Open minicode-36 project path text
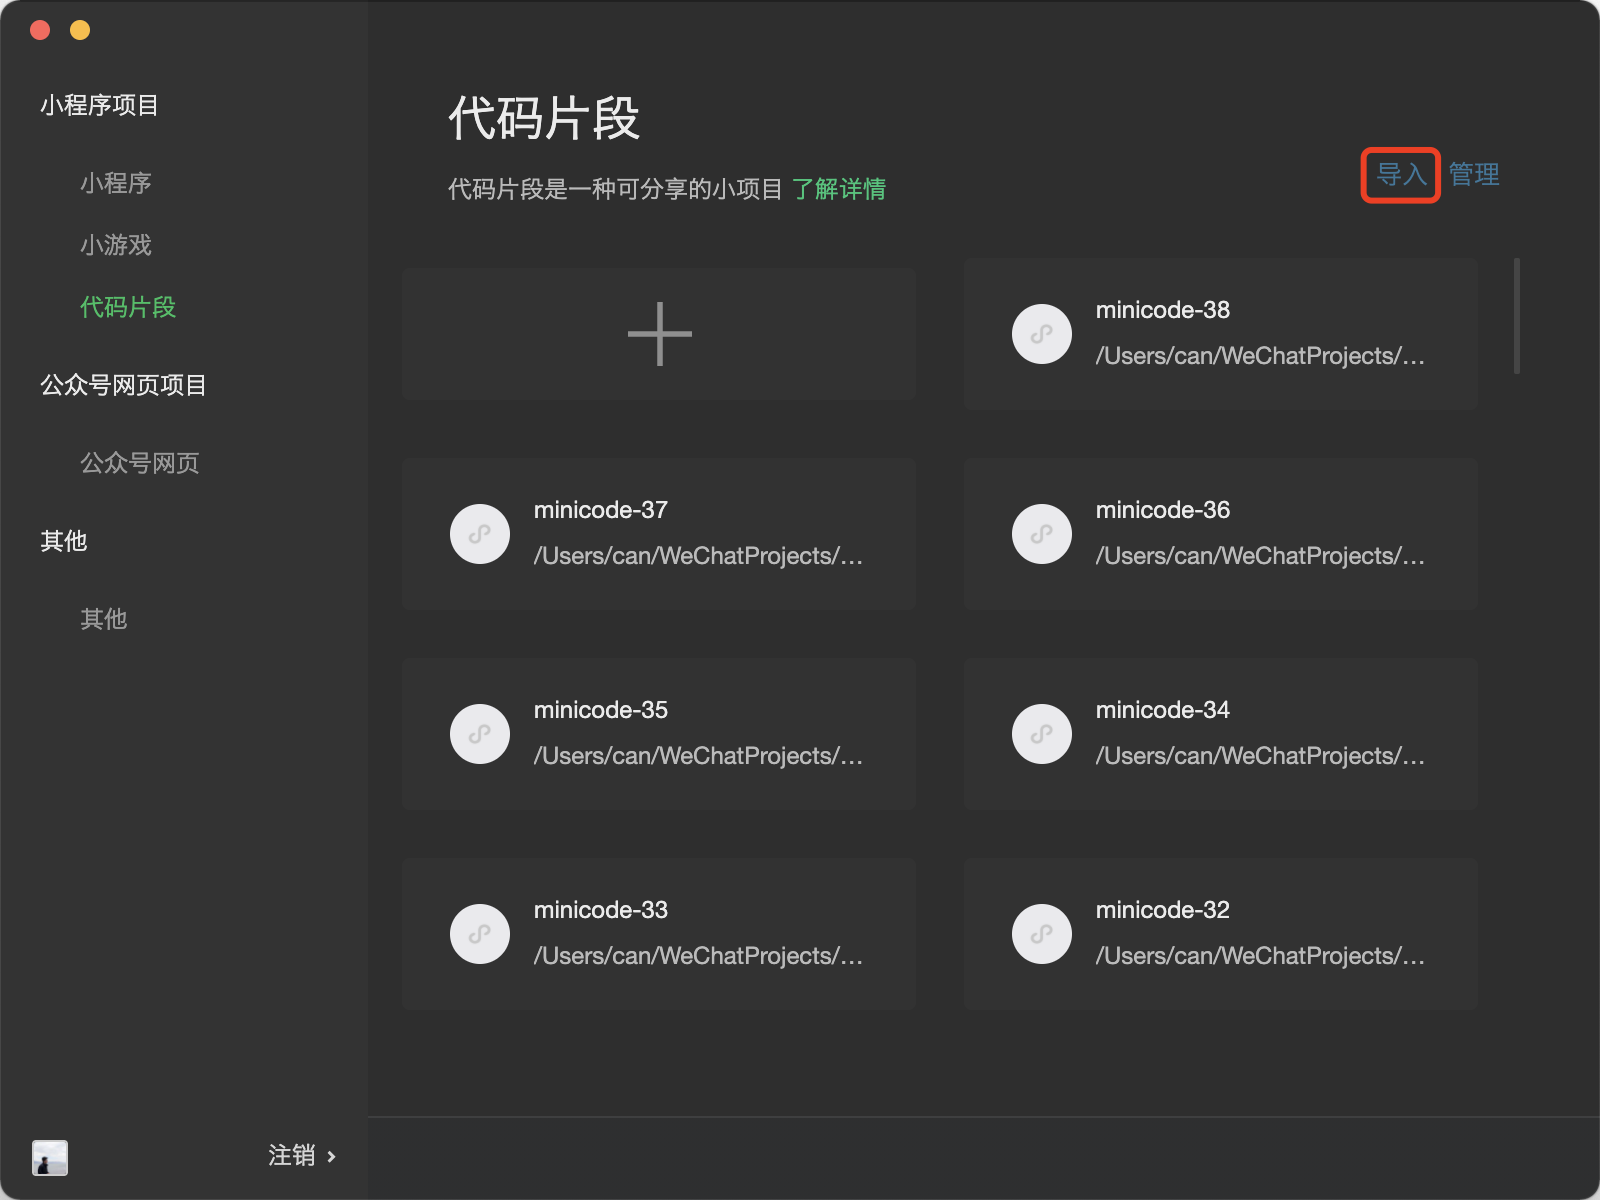The width and height of the screenshot is (1600, 1200). tap(1260, 556)
